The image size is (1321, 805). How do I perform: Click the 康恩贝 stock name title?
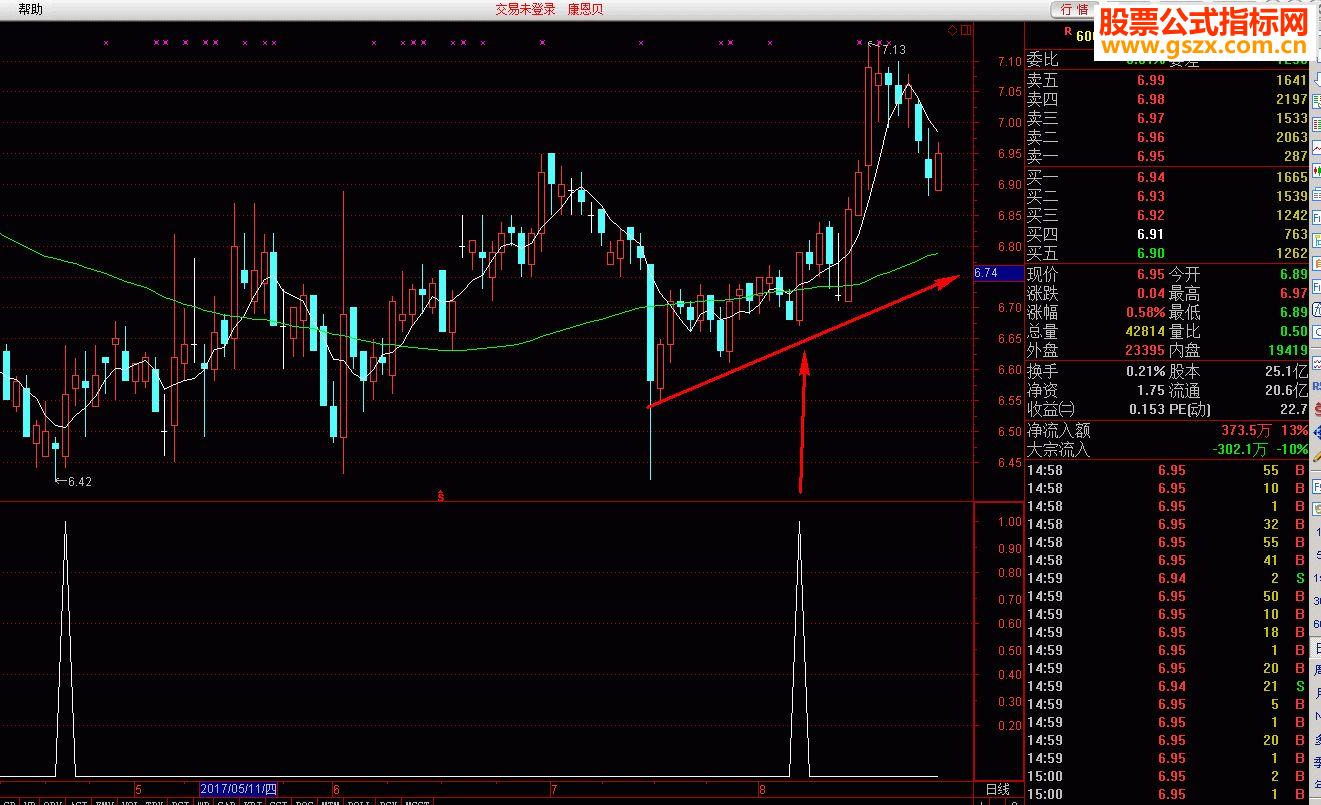tap(586, 9)
